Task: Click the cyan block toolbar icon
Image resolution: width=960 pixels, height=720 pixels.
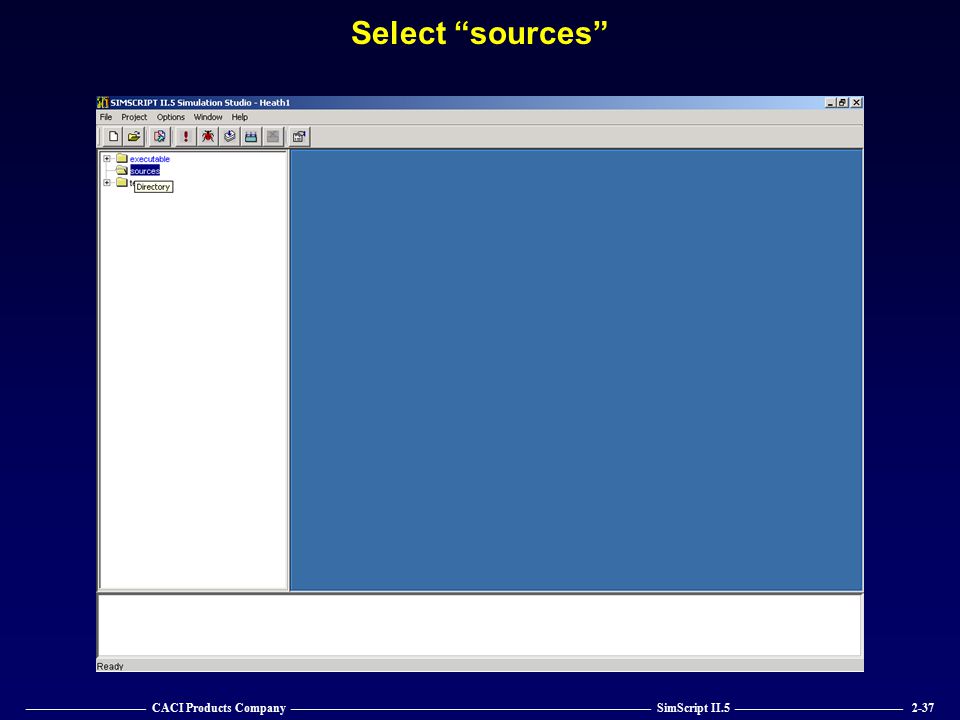Action: (x=251, y=137)
